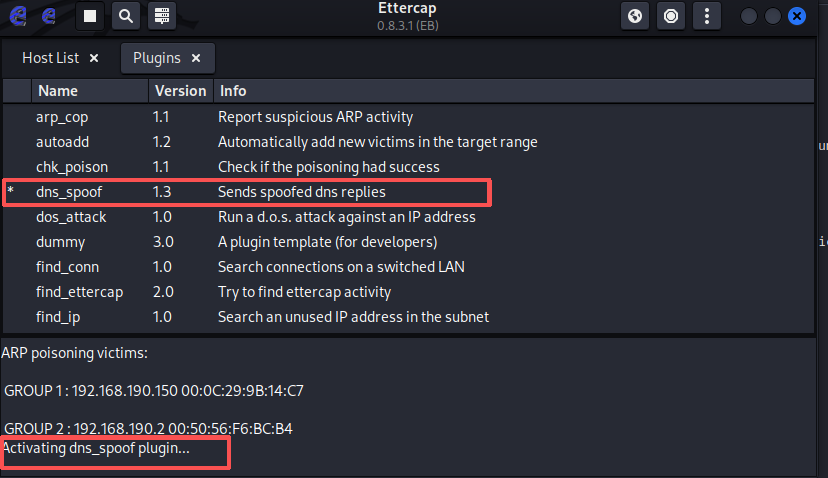The height and width of the screenshot is (478, 828).
Task: Click the stop MITM circle icon
Action: (671, 16)
